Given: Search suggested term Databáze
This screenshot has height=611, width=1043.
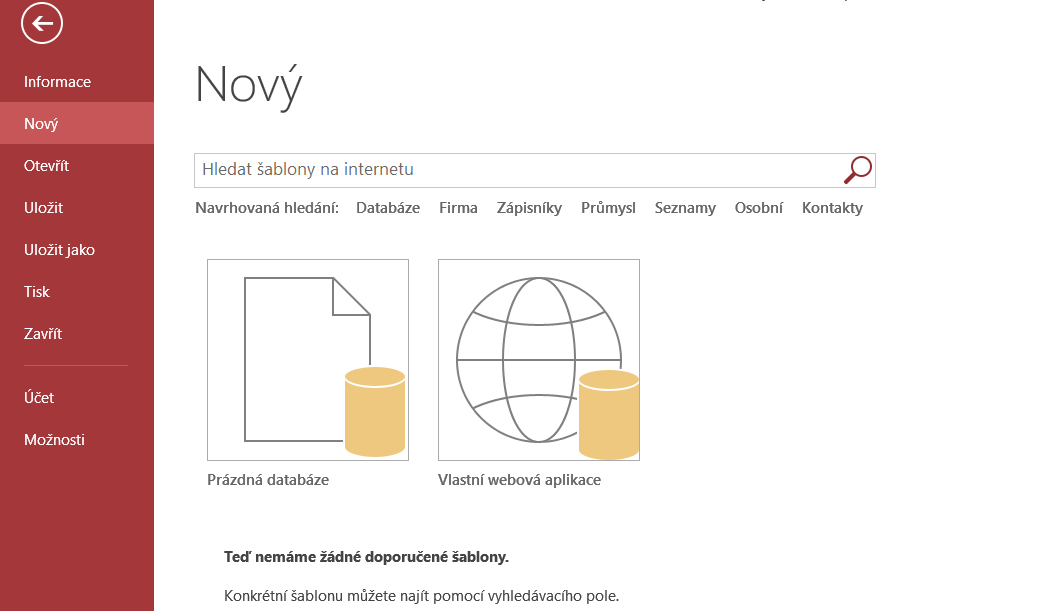Looking at the screenshot, I should click(388, 208).
